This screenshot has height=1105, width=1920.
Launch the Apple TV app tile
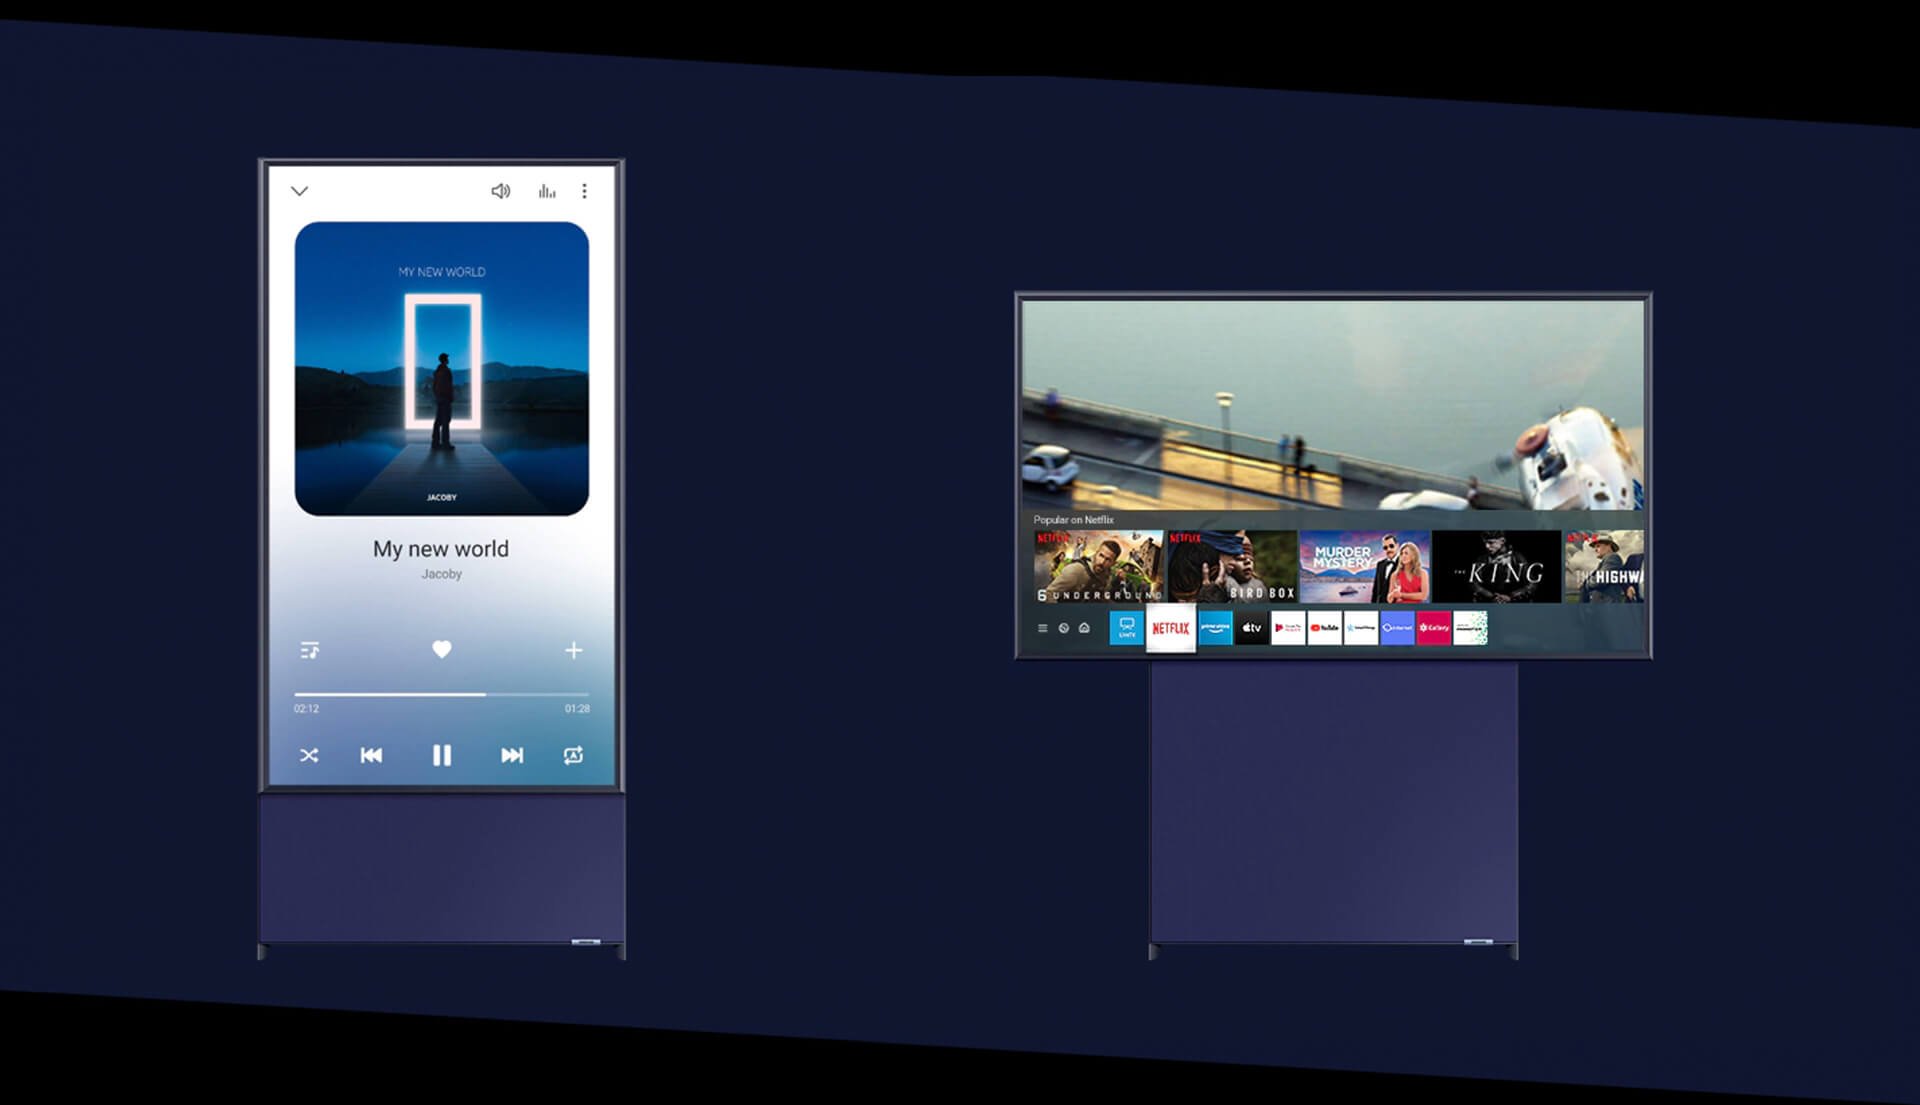tap(1251, 628)
